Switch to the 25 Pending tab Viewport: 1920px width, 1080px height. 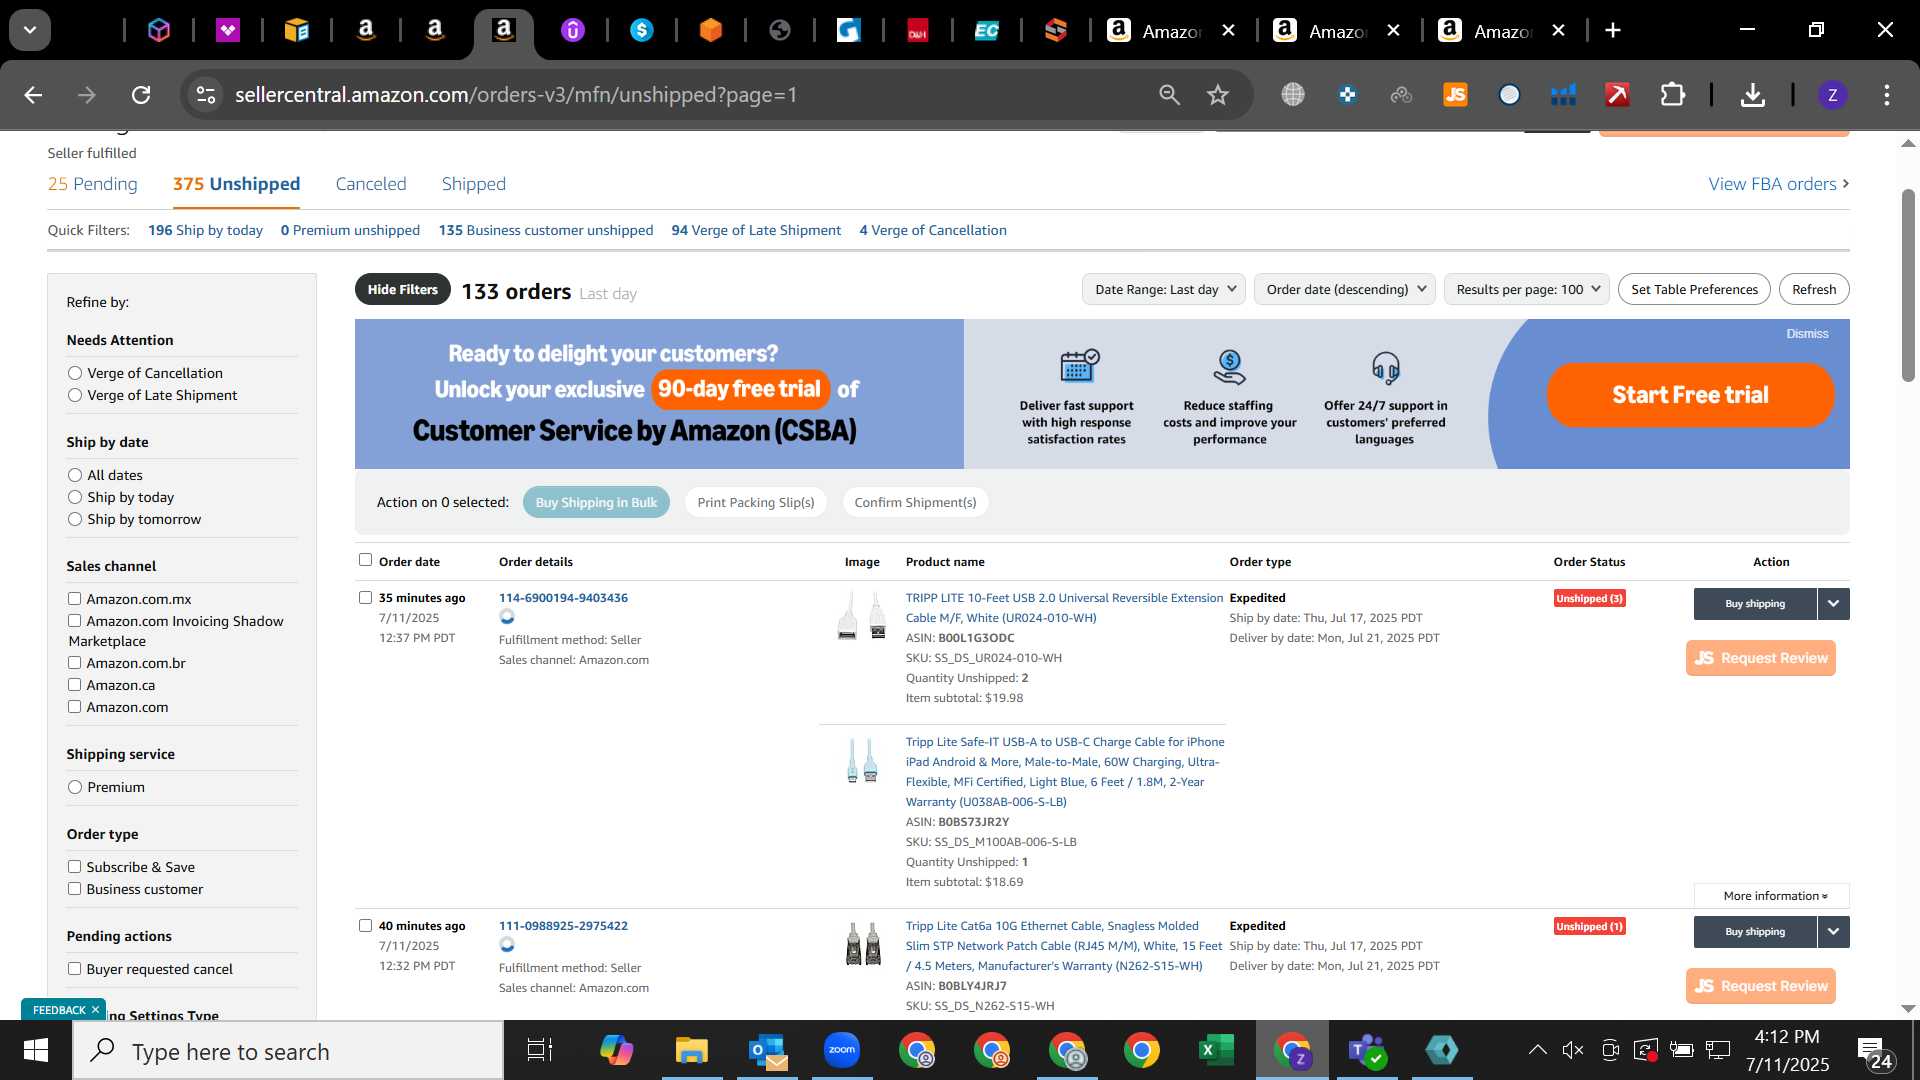tap(93, 184)
